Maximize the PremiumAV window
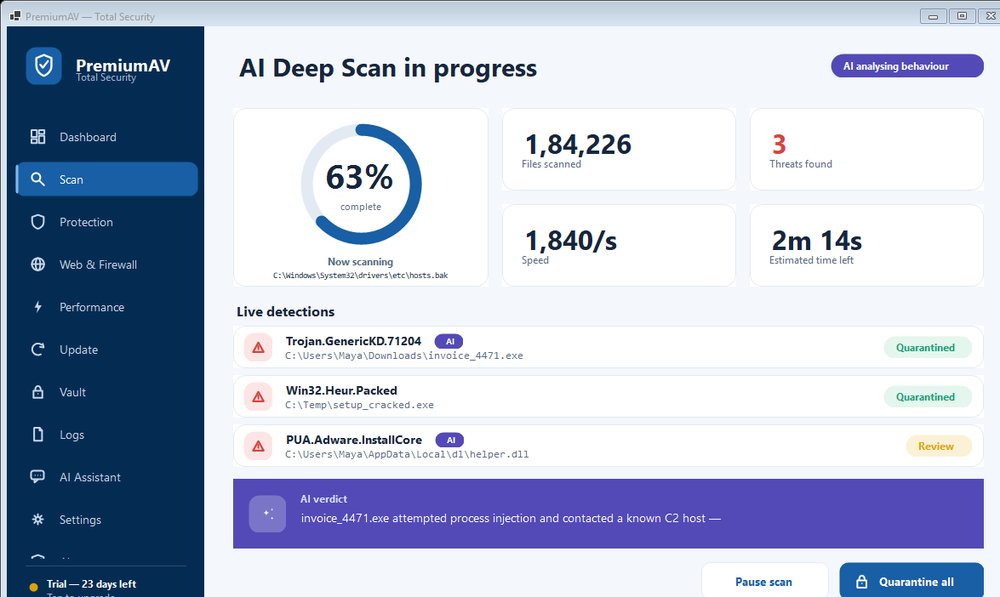The width and height of the screenshot is (1000, 597). coord(962,16)
